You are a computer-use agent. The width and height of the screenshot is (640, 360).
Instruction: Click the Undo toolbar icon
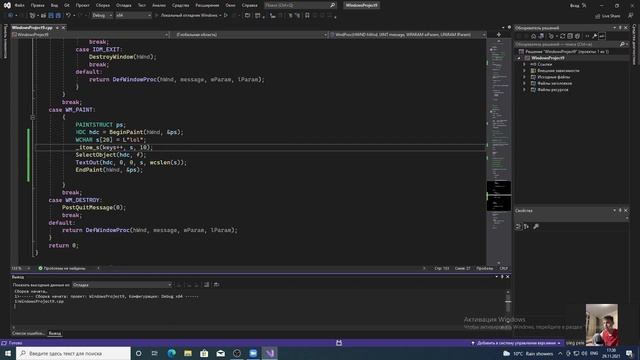(x=68, y=16)
